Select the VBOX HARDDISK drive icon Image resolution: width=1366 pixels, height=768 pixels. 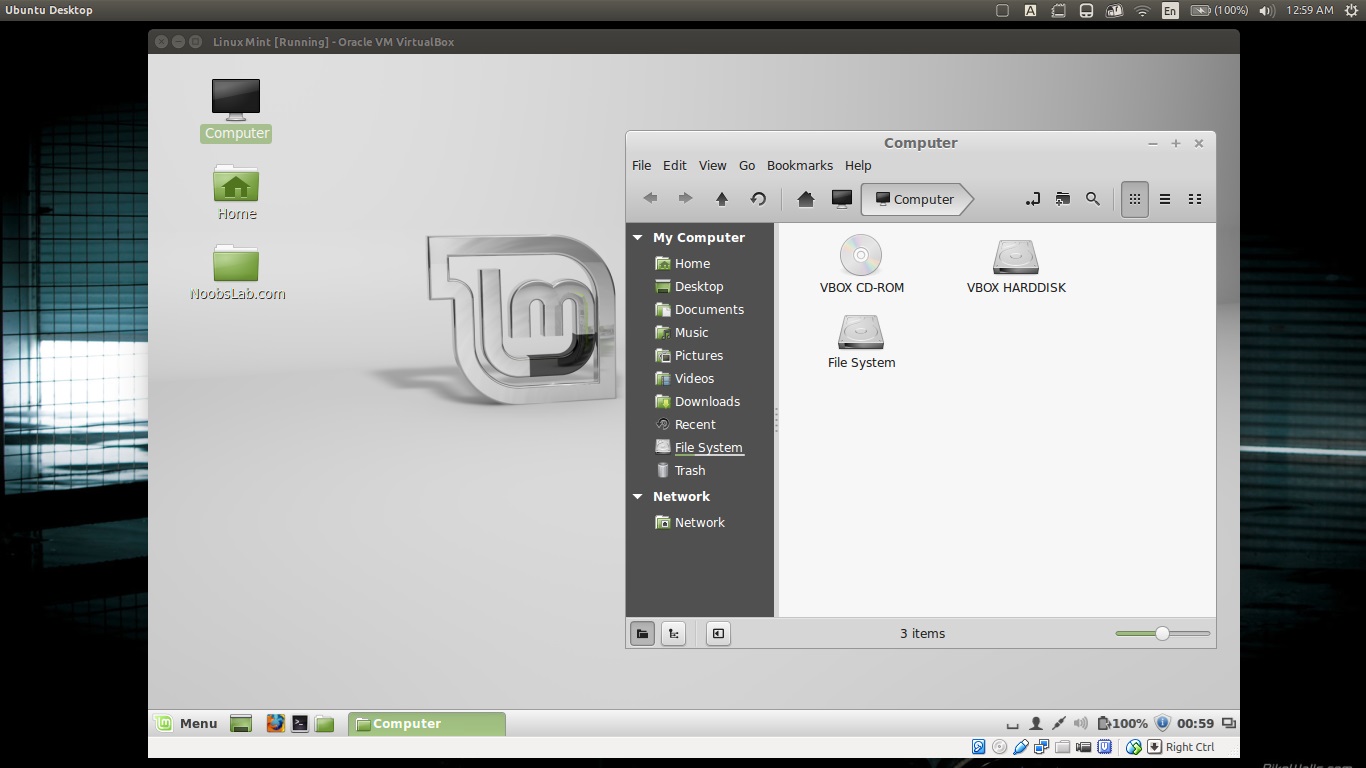[1016, 265]
